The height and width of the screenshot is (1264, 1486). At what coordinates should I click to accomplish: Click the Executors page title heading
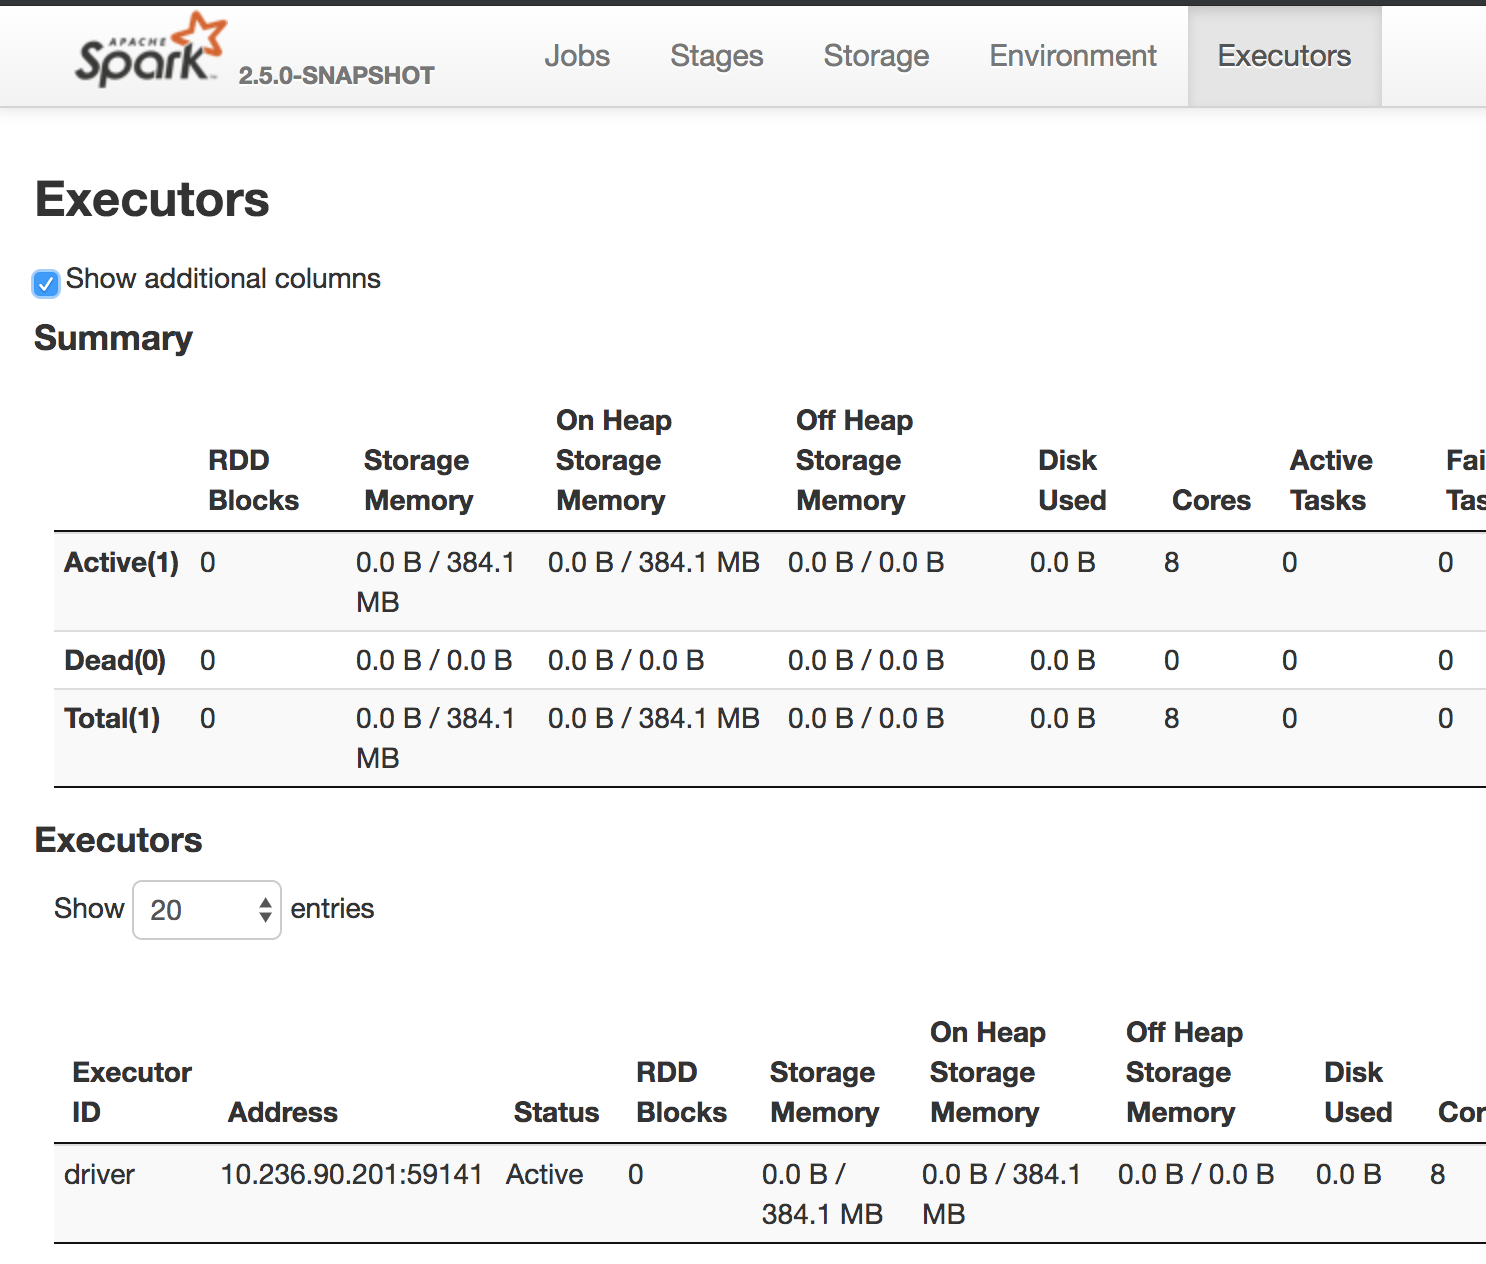click(152, 199)
